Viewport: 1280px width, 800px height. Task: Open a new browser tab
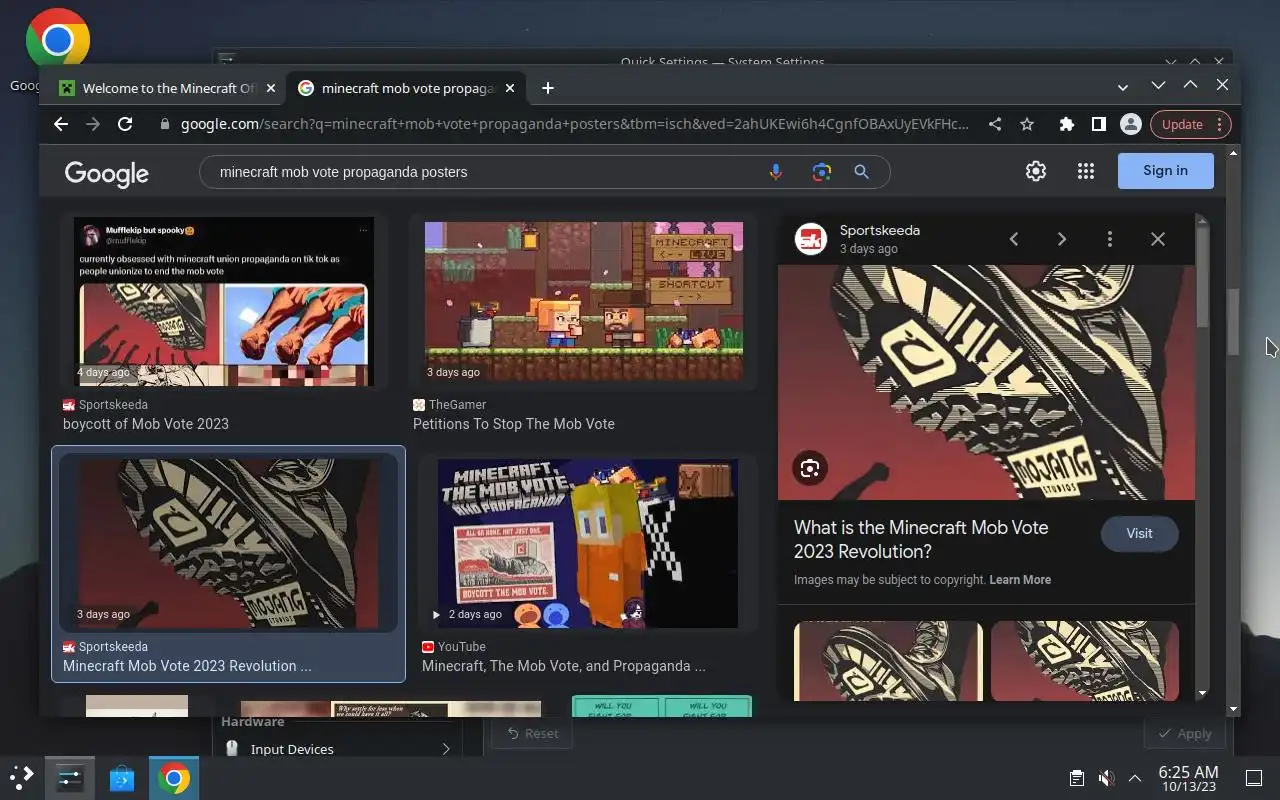coord(547,88)
